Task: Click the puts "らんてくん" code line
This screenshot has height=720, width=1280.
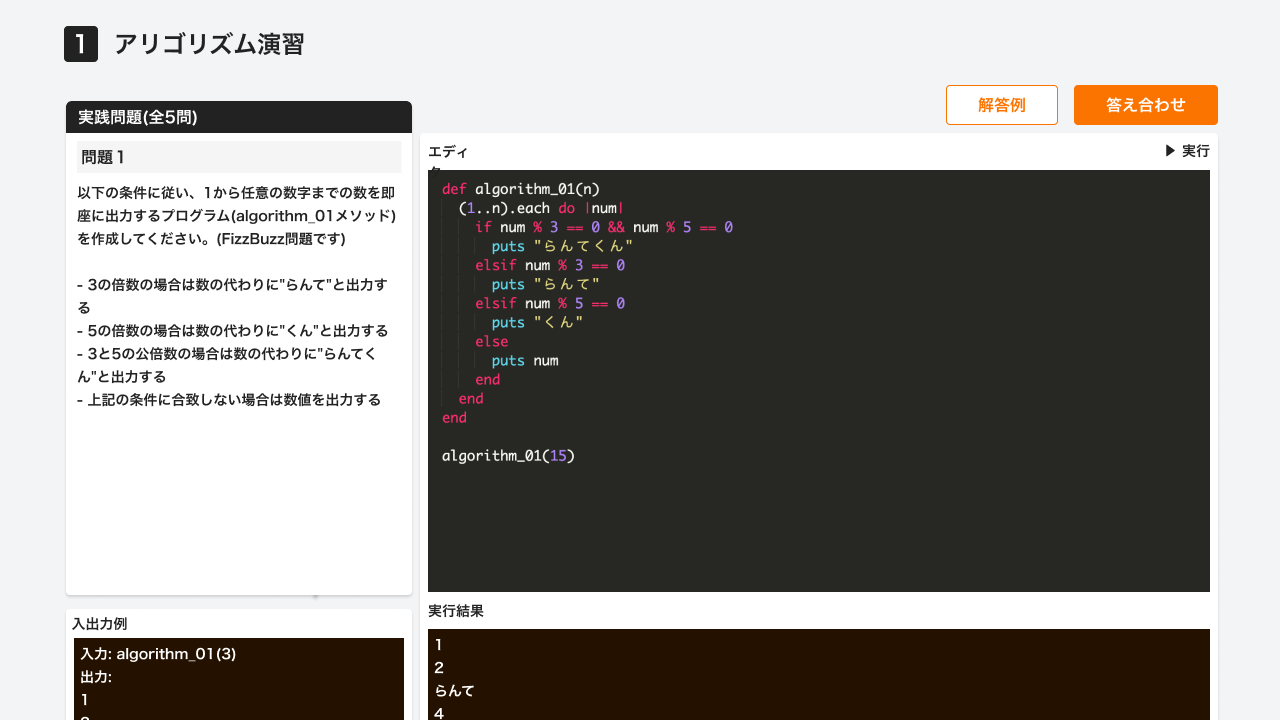Action: coord(562,246)
